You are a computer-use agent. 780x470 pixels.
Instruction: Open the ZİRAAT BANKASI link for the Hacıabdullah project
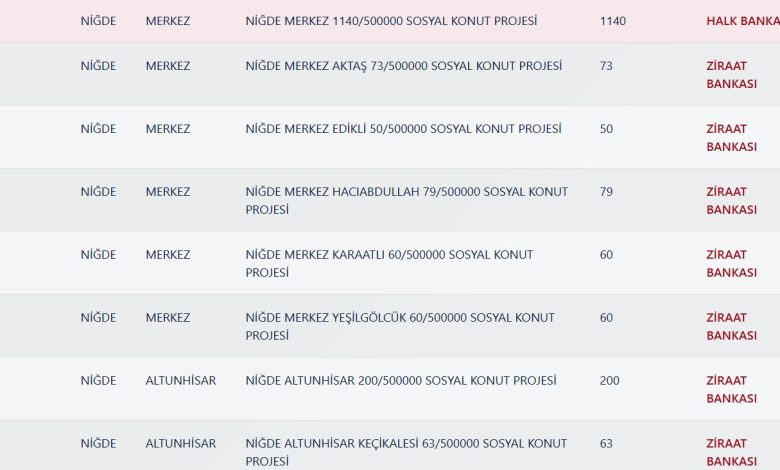tap(731, 201)
